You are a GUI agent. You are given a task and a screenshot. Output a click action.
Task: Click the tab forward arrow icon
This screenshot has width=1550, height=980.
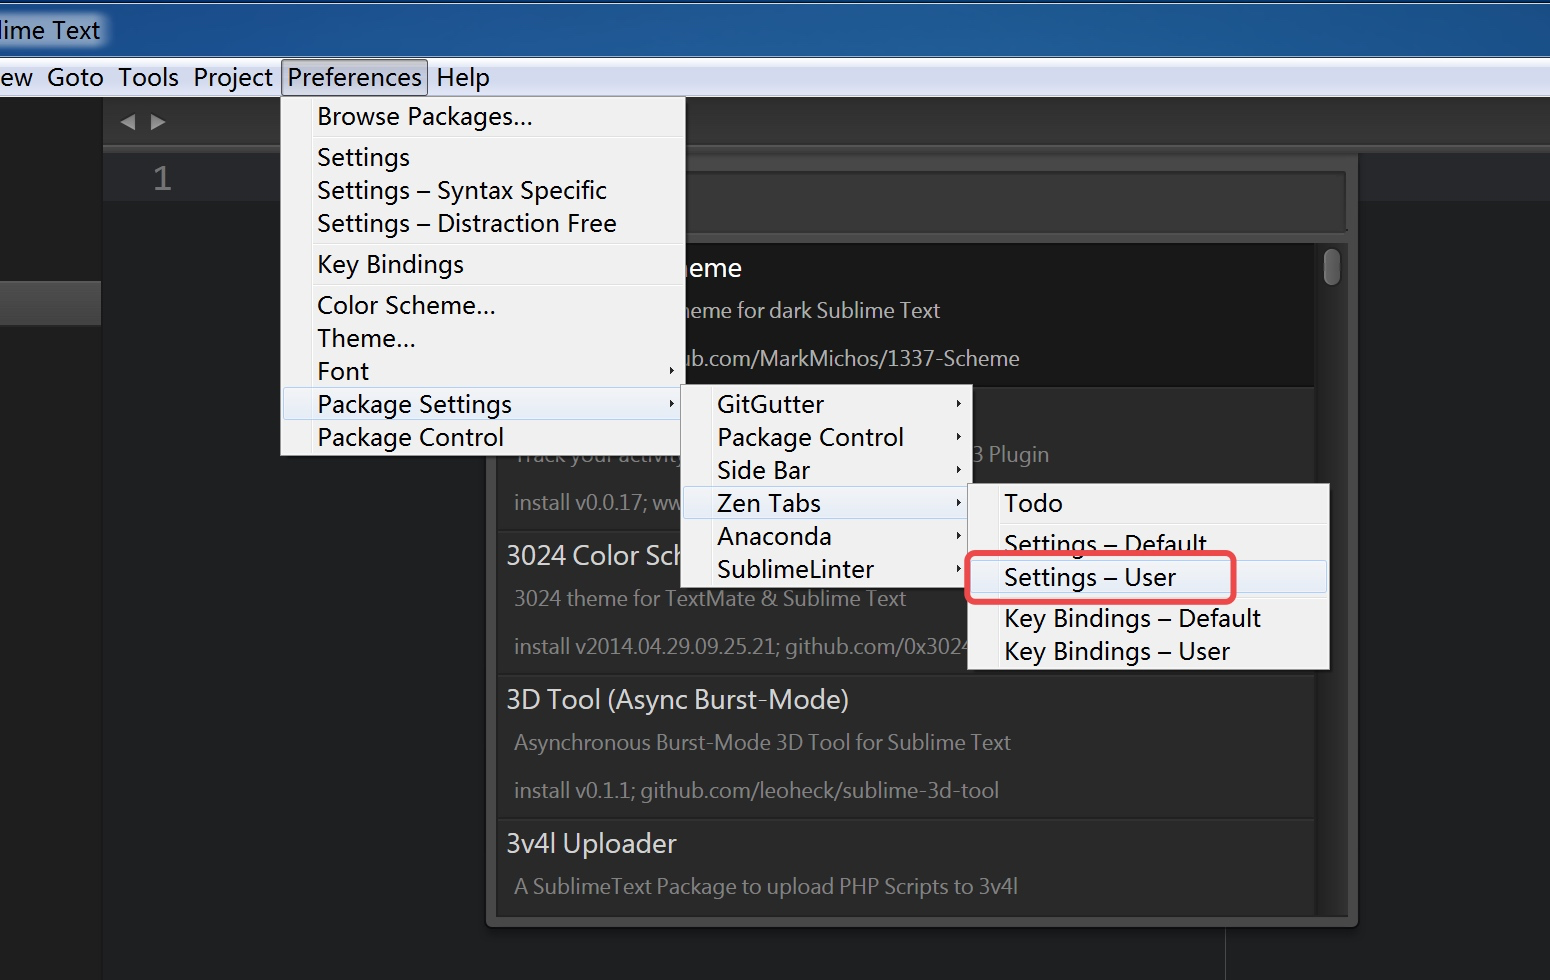pos(158,122)
